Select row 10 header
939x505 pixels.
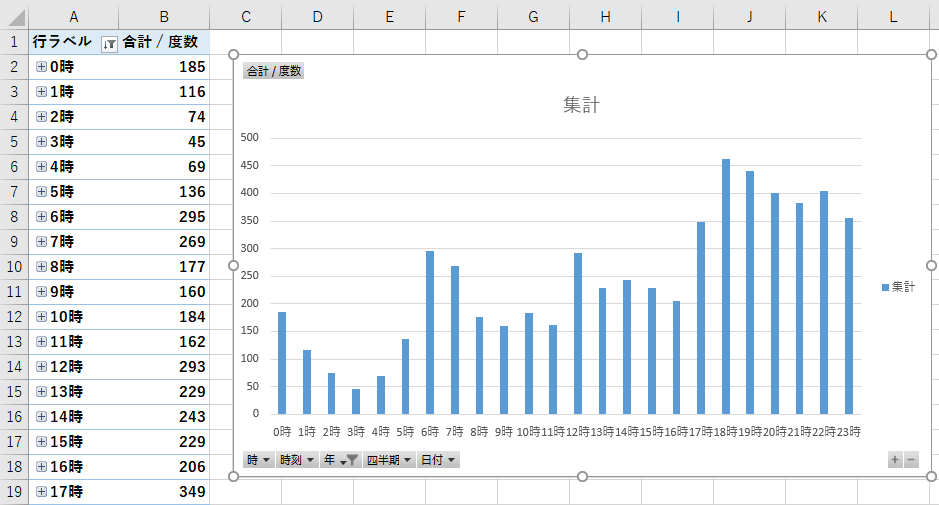14,267
